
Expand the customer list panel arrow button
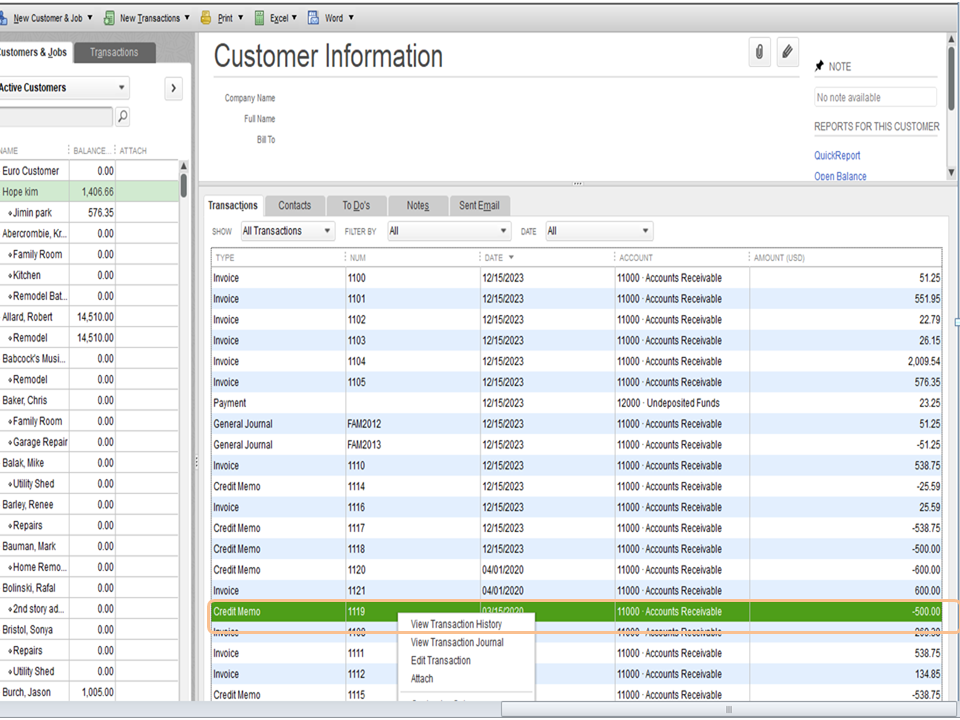click(173, 88)
